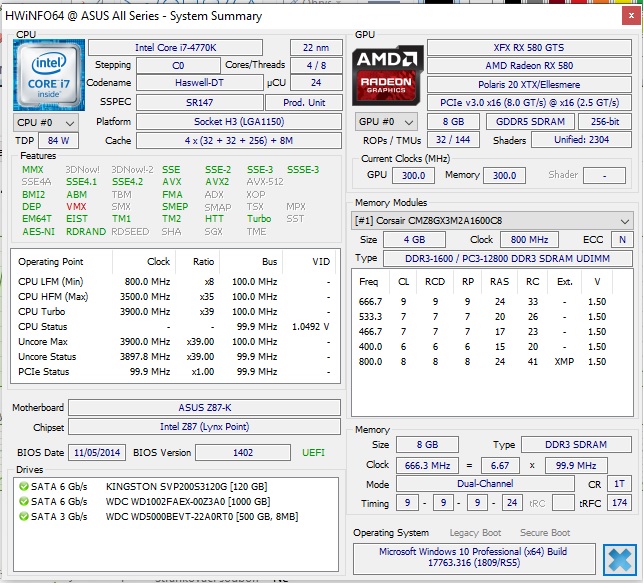Click the GDDR5 SDRAM memory type field
644x585 pixels.
tap(530, 122)
